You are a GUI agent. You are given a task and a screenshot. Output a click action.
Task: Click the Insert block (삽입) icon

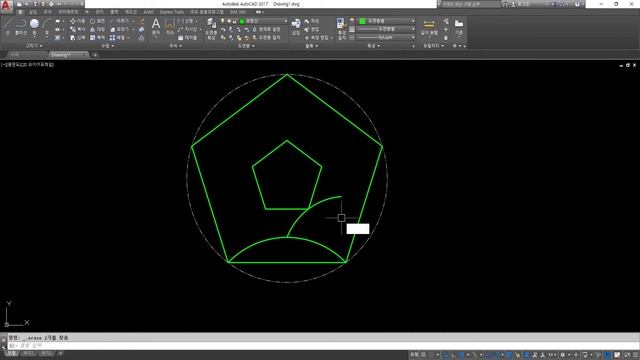pos(296,27)
